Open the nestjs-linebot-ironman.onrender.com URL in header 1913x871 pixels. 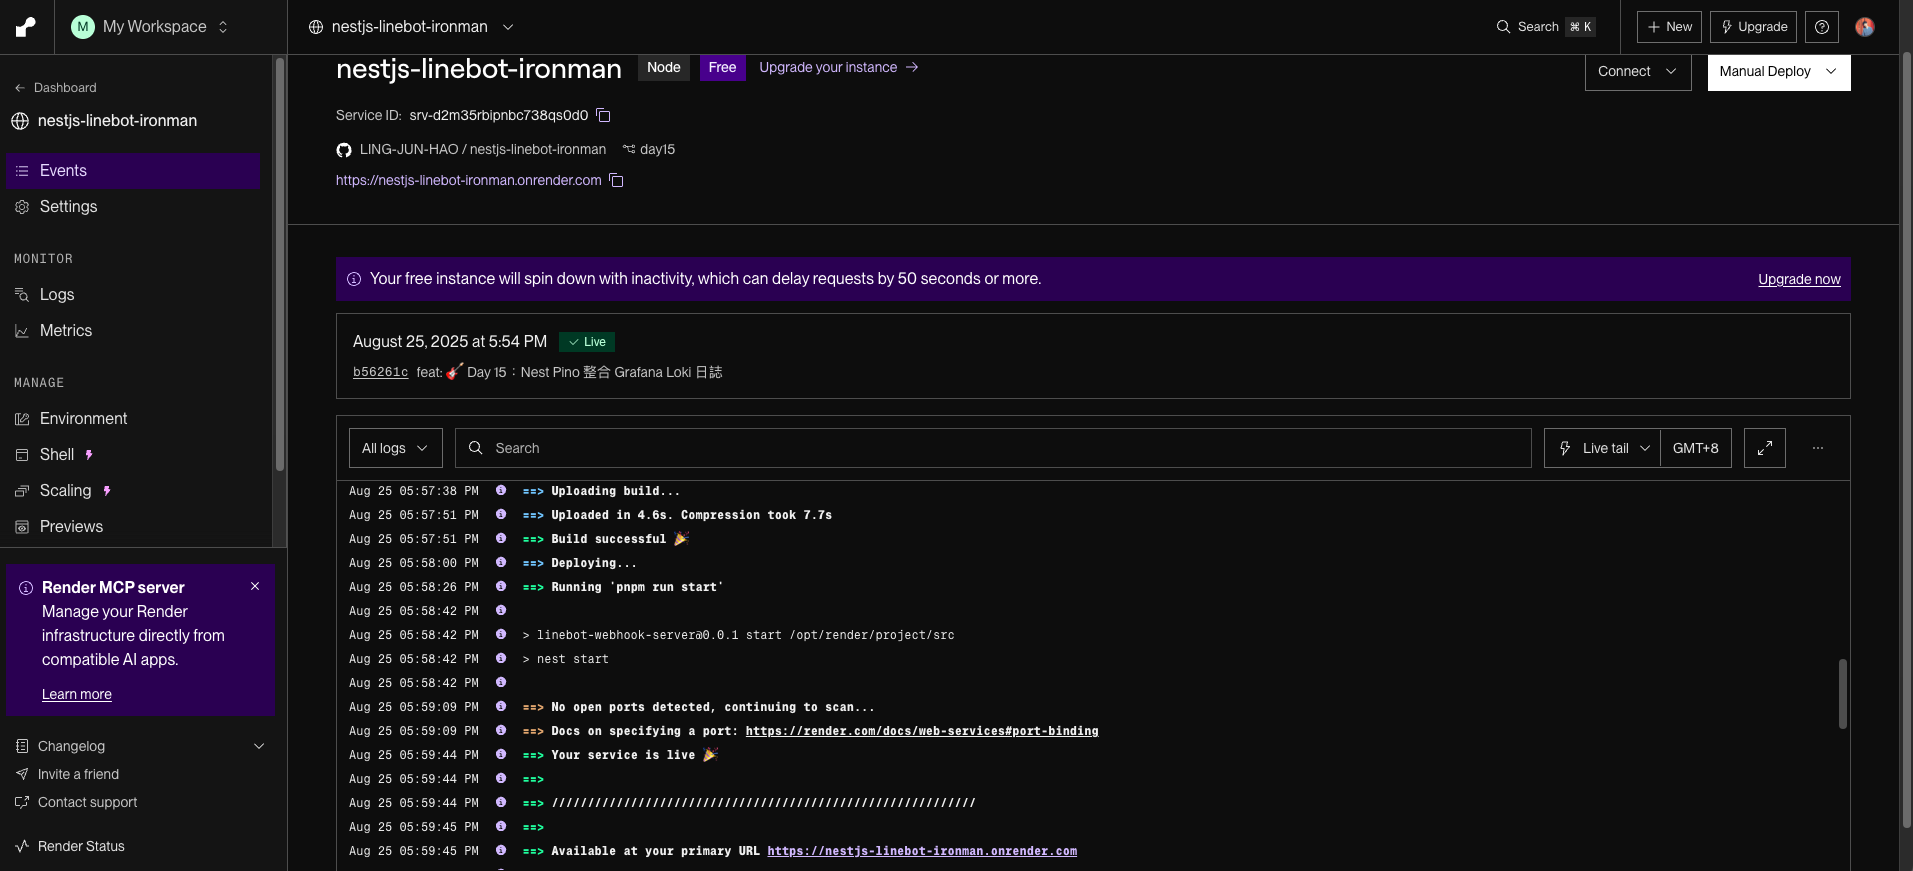469,181
